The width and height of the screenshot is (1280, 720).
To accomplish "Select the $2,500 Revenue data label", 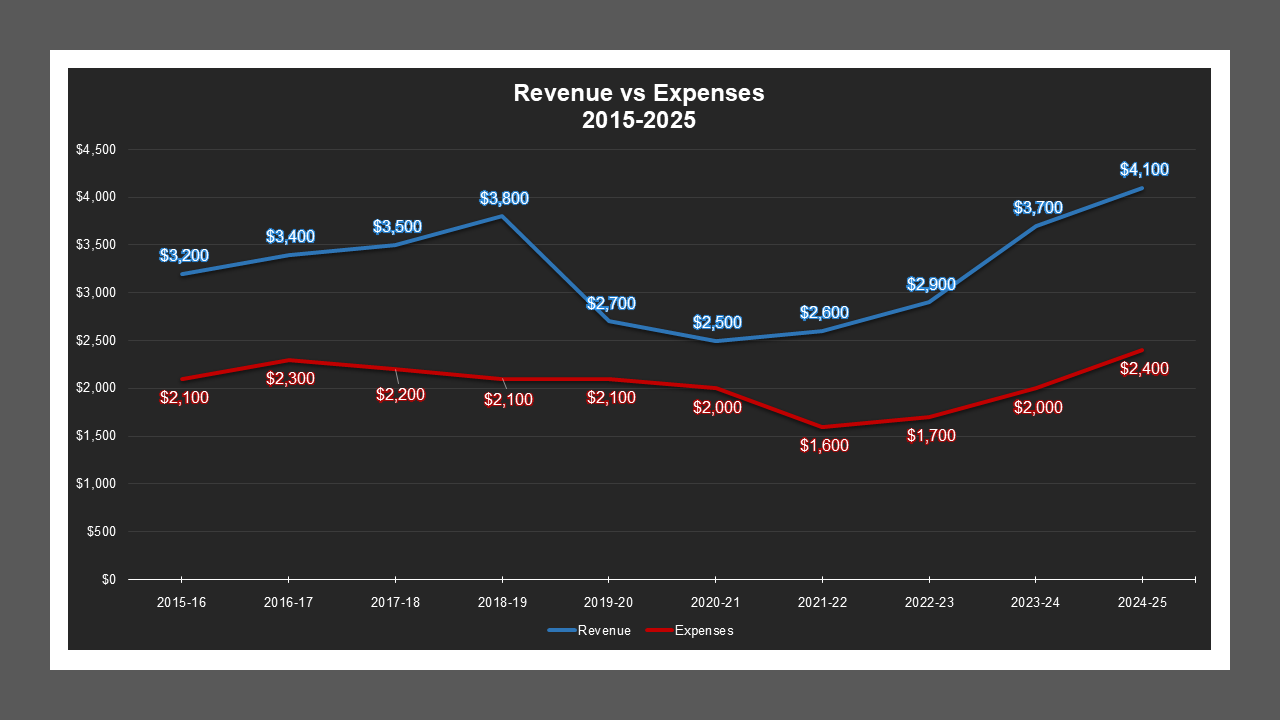I will [x=715, y=322].
